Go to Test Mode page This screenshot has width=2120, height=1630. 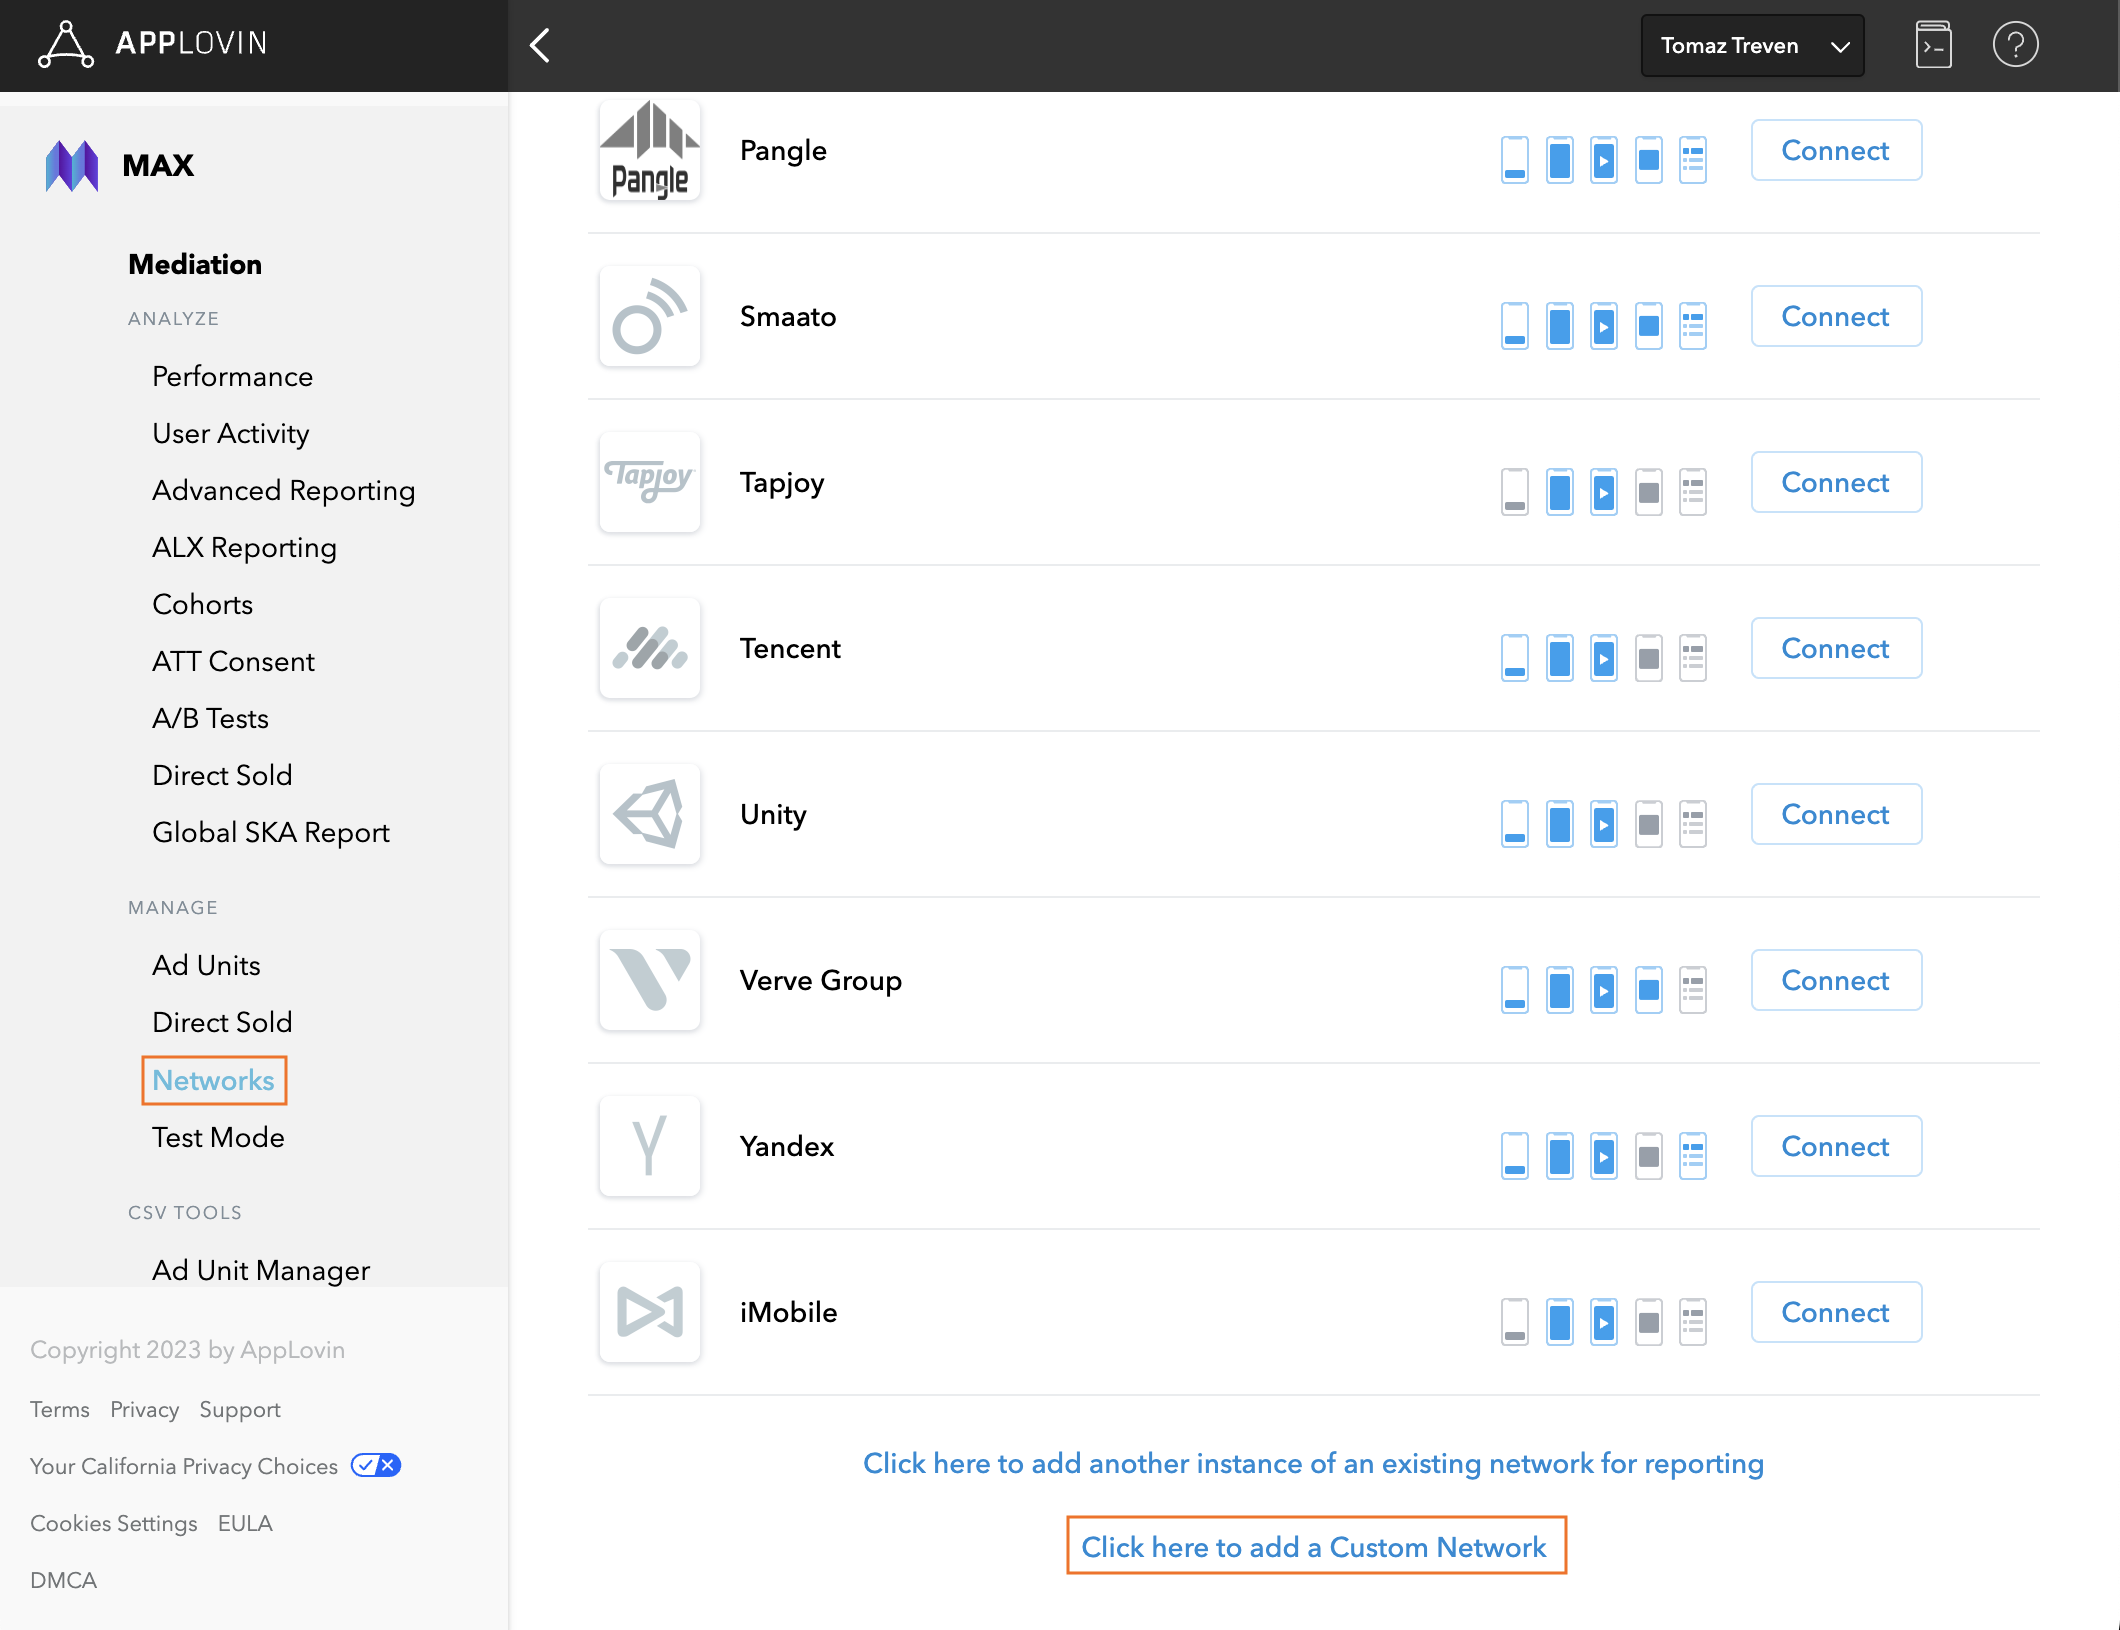tap(218, 1137)
